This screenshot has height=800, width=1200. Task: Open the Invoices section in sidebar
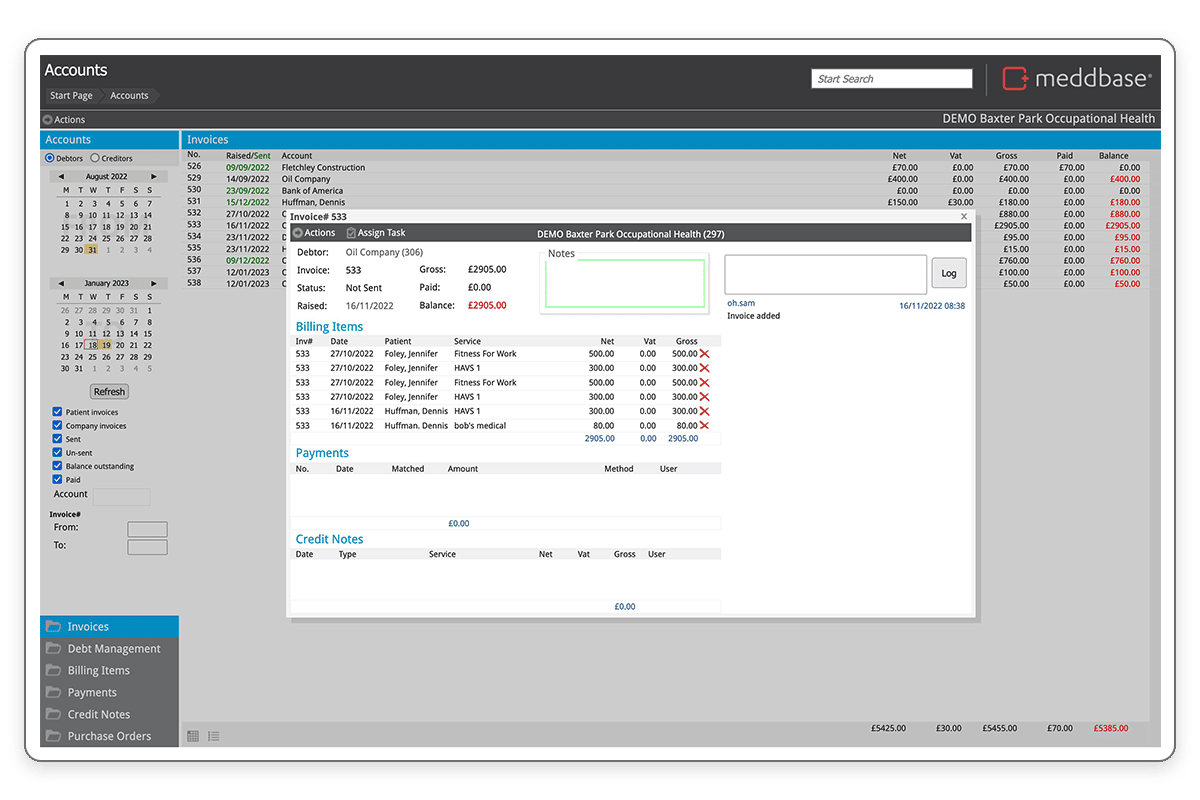click(109, 627)
